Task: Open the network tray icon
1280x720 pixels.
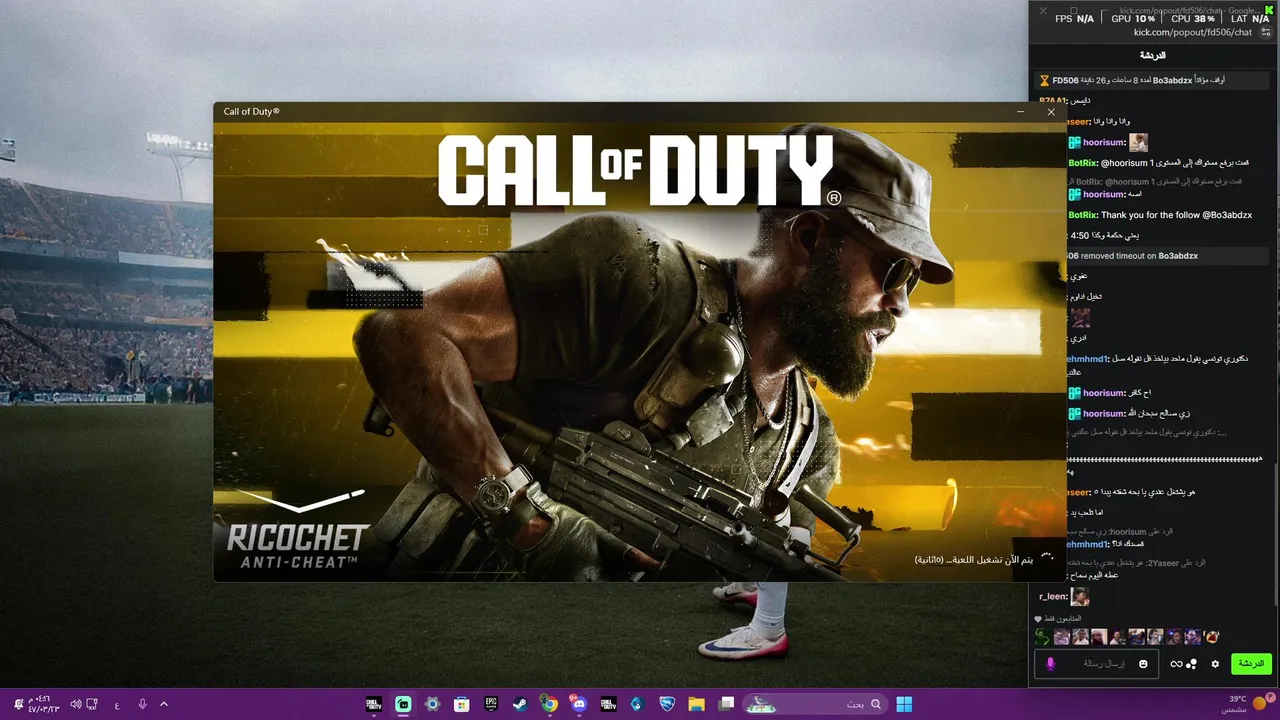Action: (x=91, y=704)
